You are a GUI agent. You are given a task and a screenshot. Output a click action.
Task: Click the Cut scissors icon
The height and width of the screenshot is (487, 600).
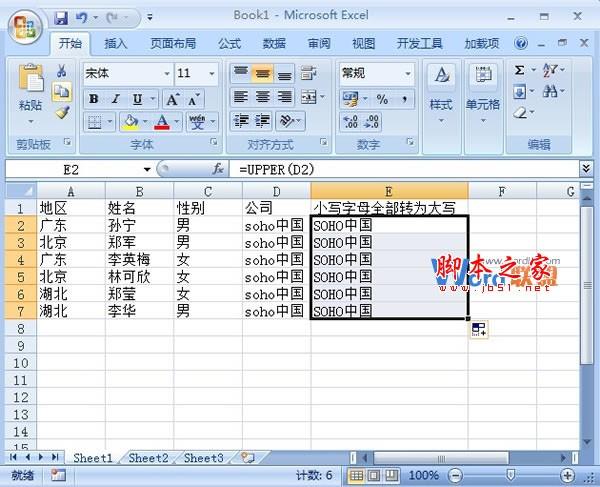(x=61, y=71)
